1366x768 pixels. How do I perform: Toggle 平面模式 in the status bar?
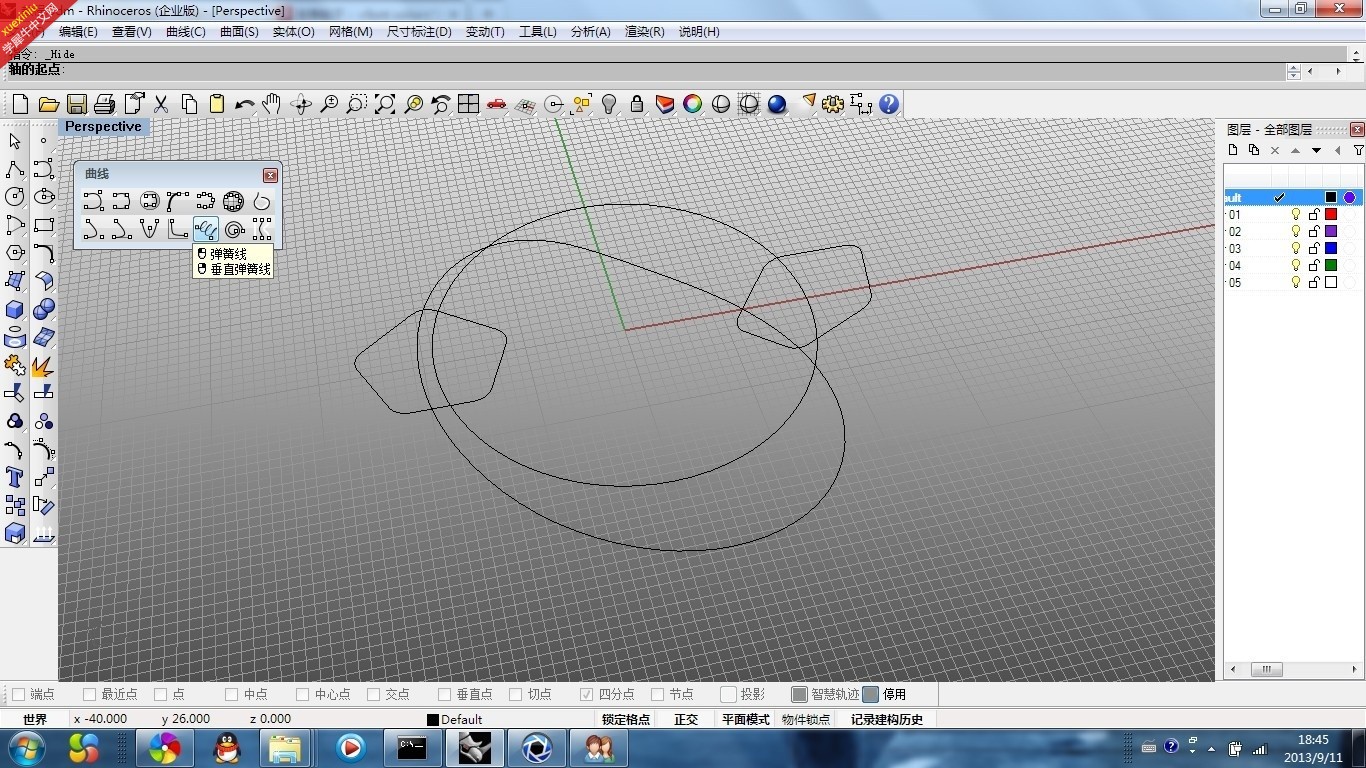pyautogui.click(x=746, y=719)
